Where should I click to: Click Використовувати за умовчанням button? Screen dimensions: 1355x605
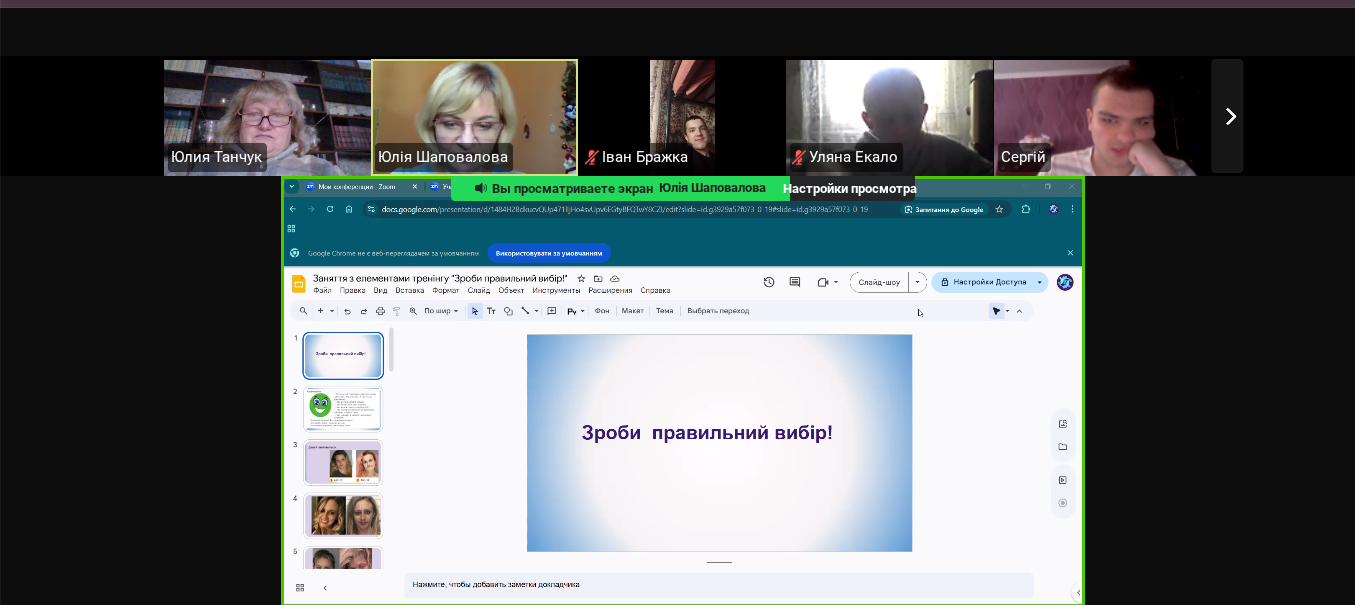[x=549, y=253]
